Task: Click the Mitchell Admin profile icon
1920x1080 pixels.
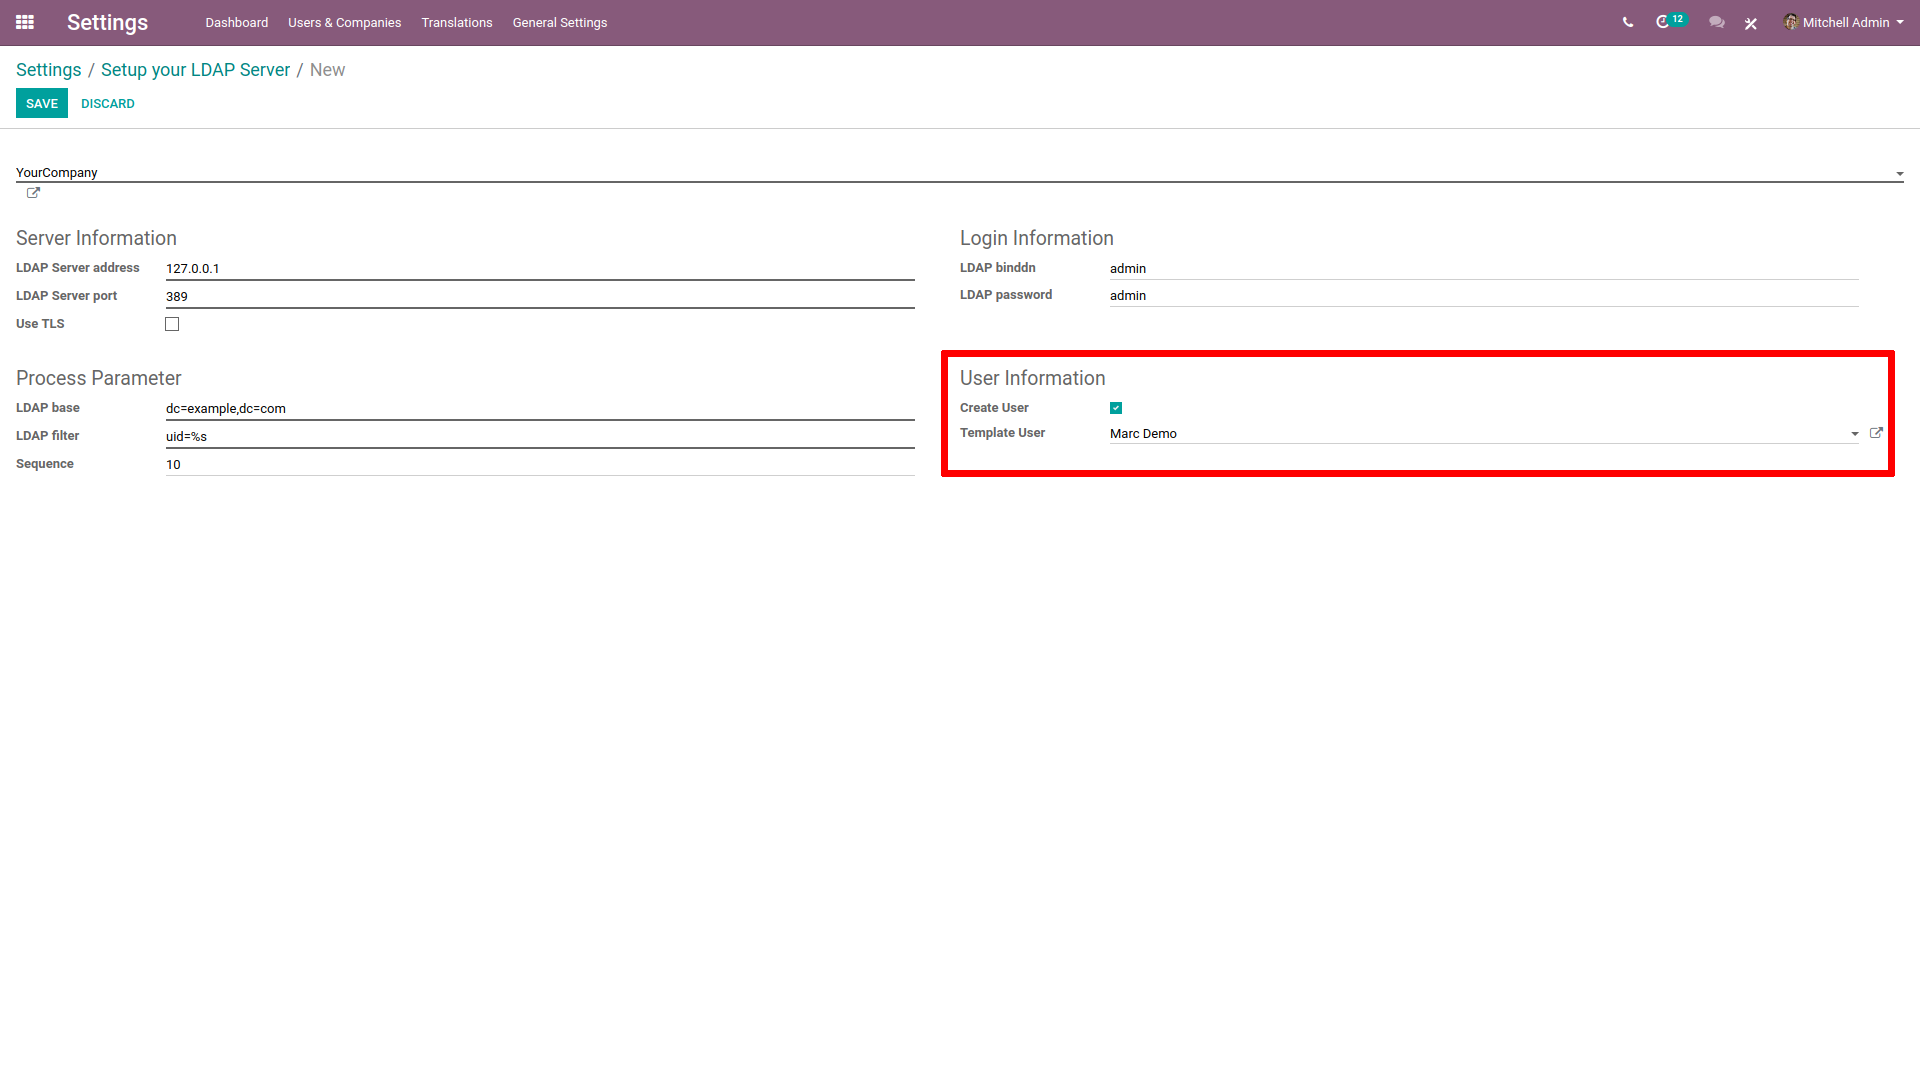Action: coord(1791,22)
